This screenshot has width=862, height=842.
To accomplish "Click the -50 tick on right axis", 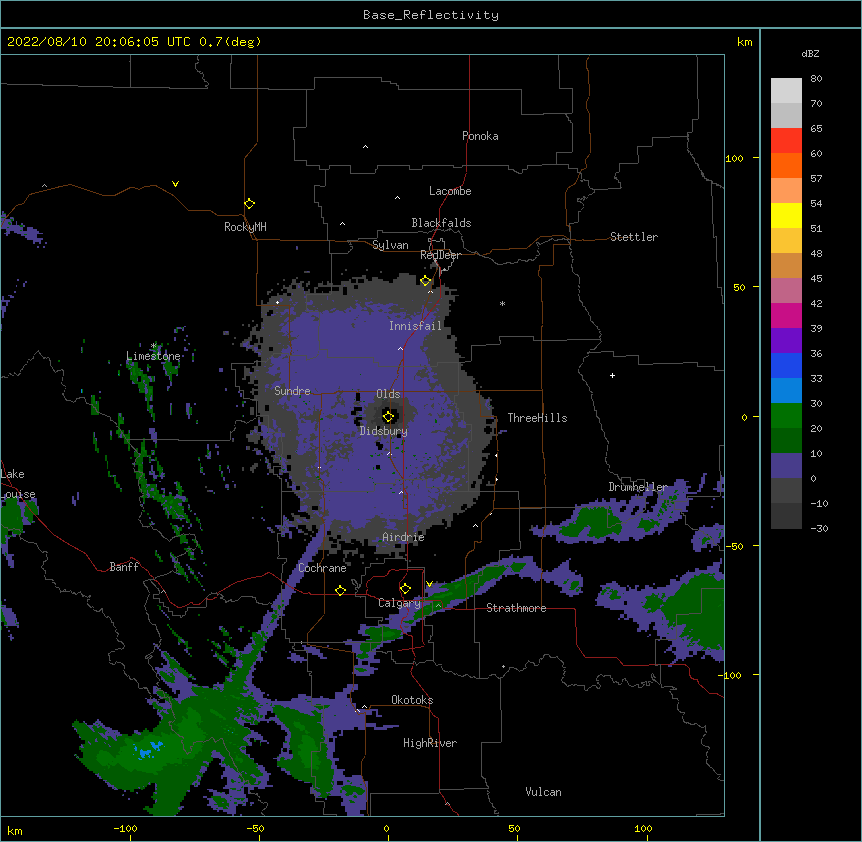I will 734,546.
